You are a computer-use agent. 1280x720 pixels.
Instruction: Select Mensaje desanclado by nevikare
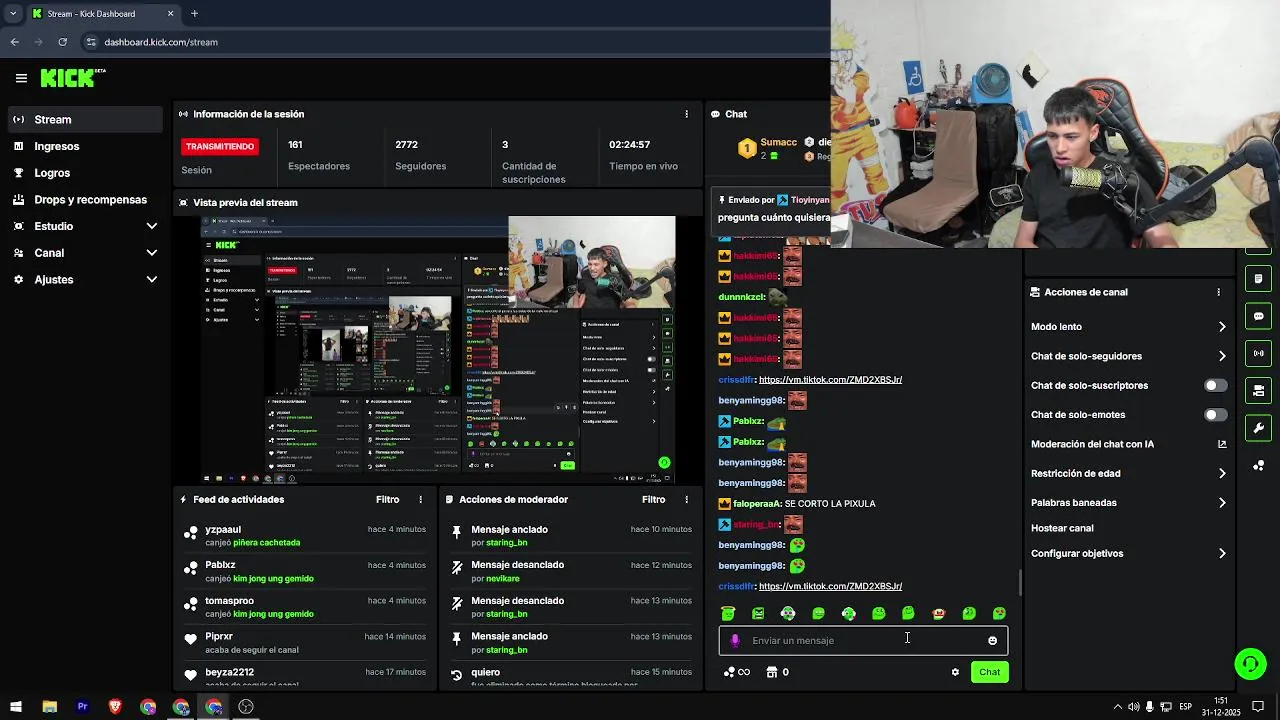pyautogui.click(x=570, y=571)
